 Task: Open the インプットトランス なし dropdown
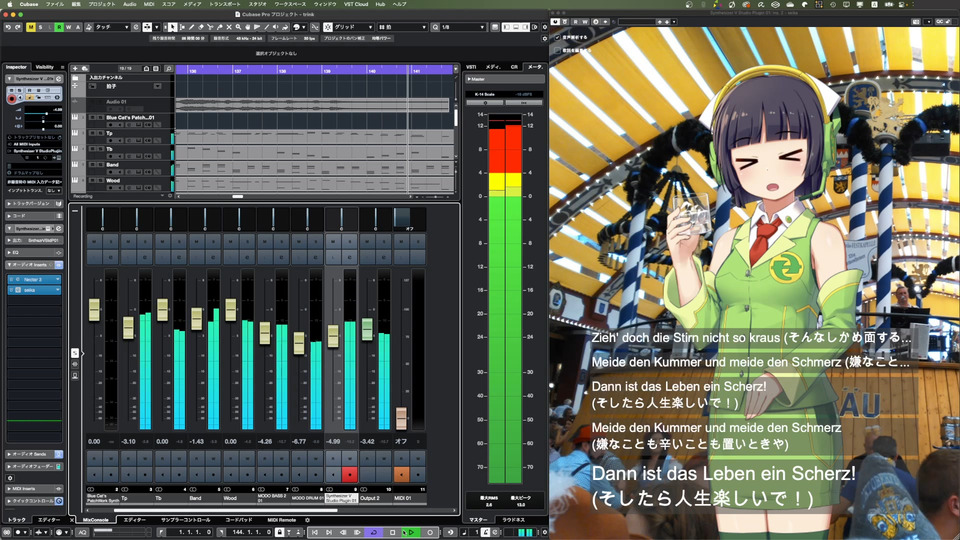point(54,190)
